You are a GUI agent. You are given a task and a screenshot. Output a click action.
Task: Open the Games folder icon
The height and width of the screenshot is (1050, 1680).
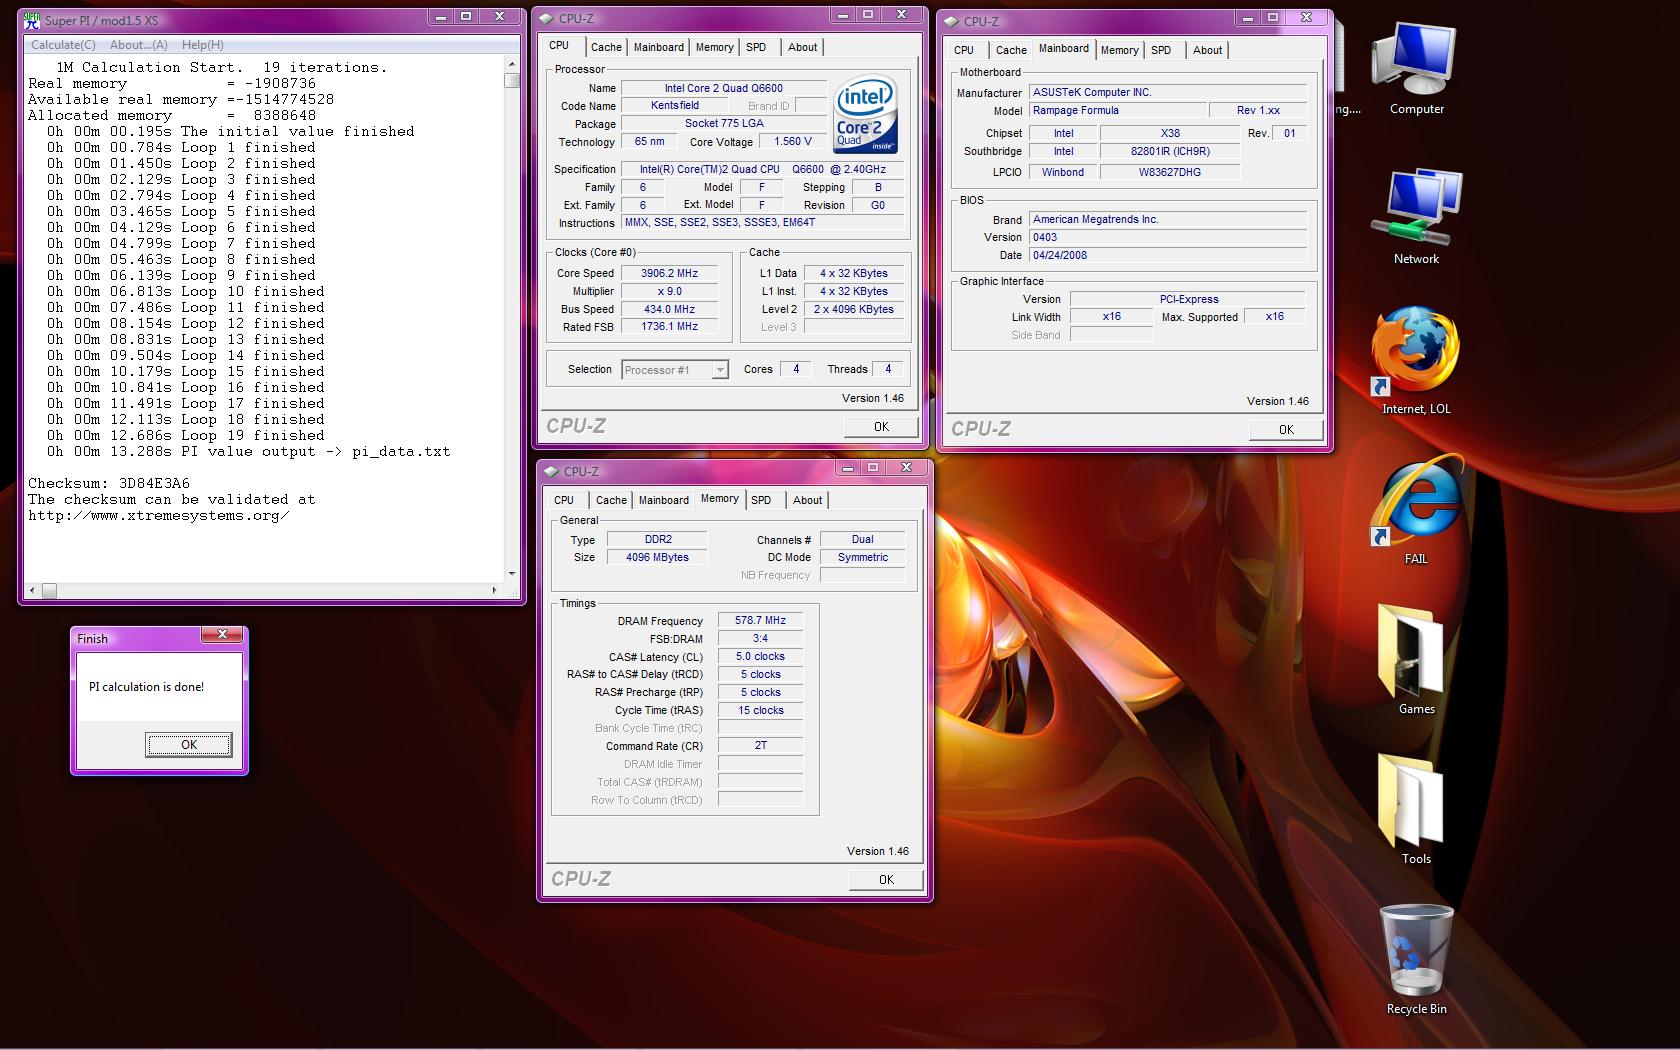[x=1416, y=661]
